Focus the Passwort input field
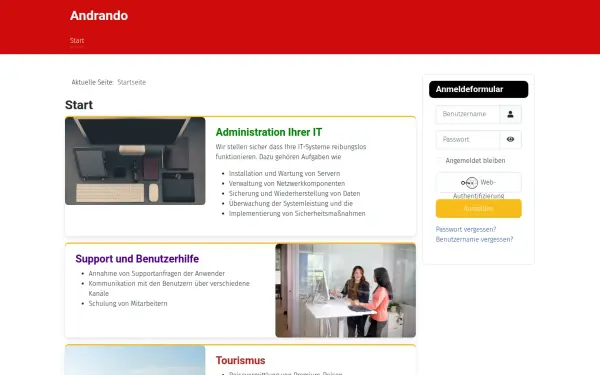600x375 pixels. point(468,139)
